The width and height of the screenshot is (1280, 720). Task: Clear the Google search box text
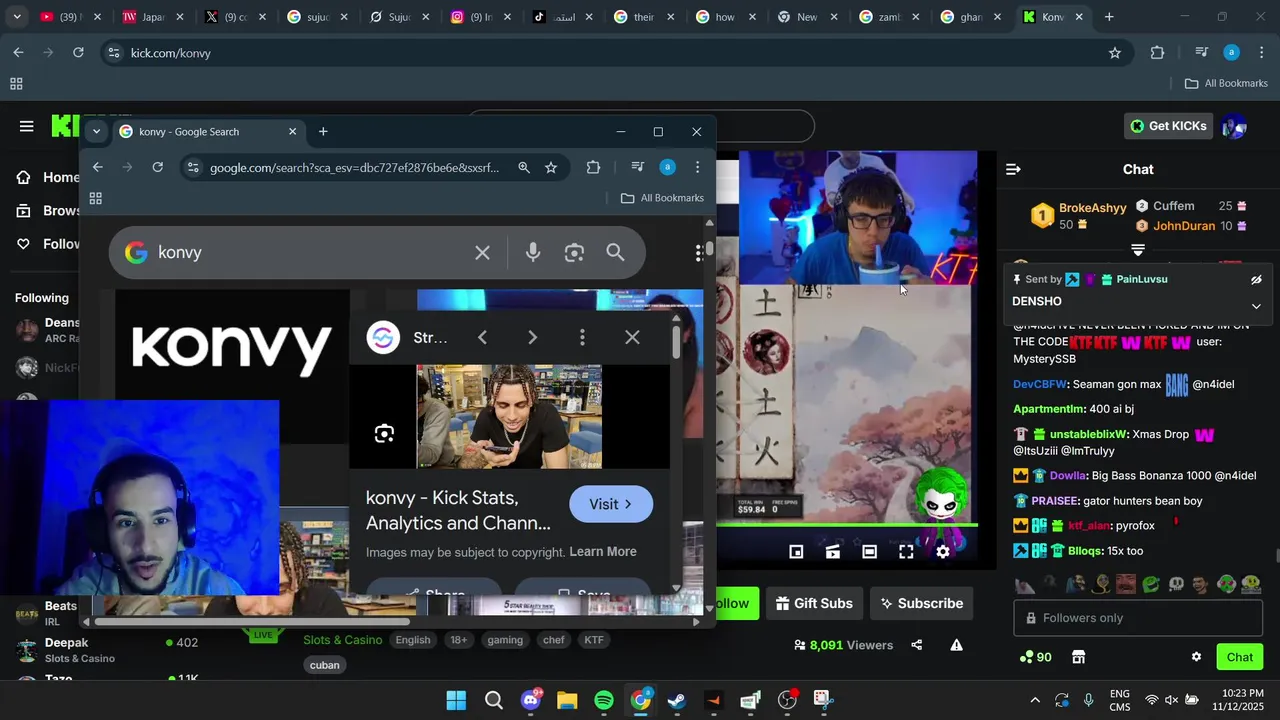[x=482, y=253]
